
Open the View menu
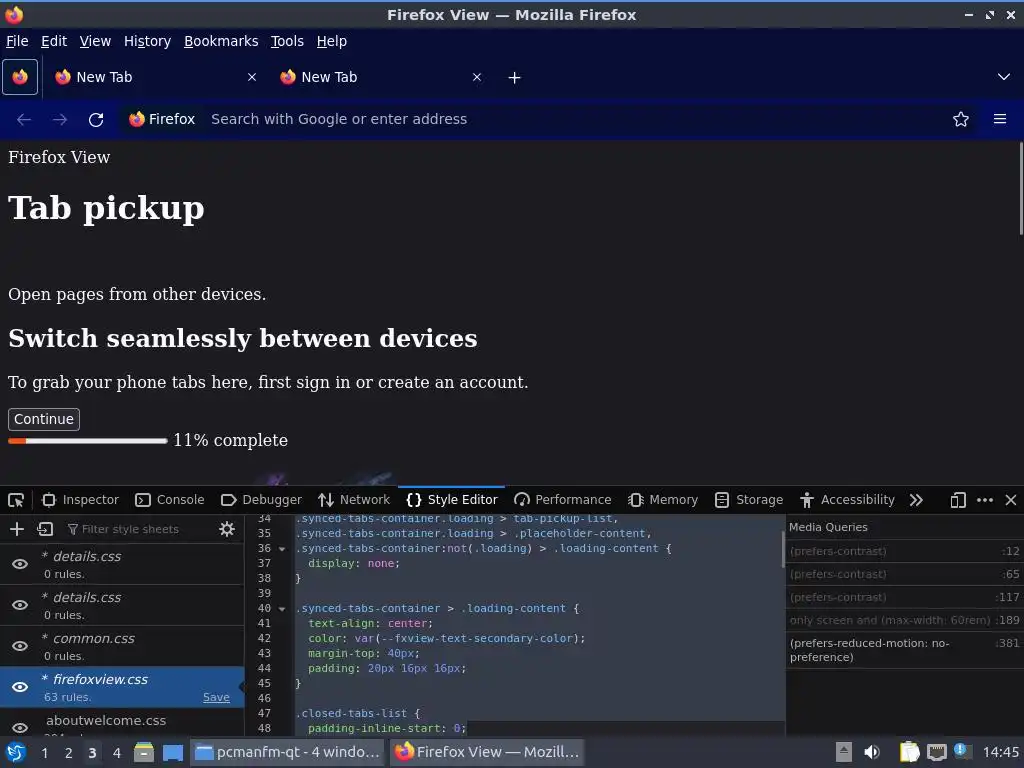[x=95, y=41]
